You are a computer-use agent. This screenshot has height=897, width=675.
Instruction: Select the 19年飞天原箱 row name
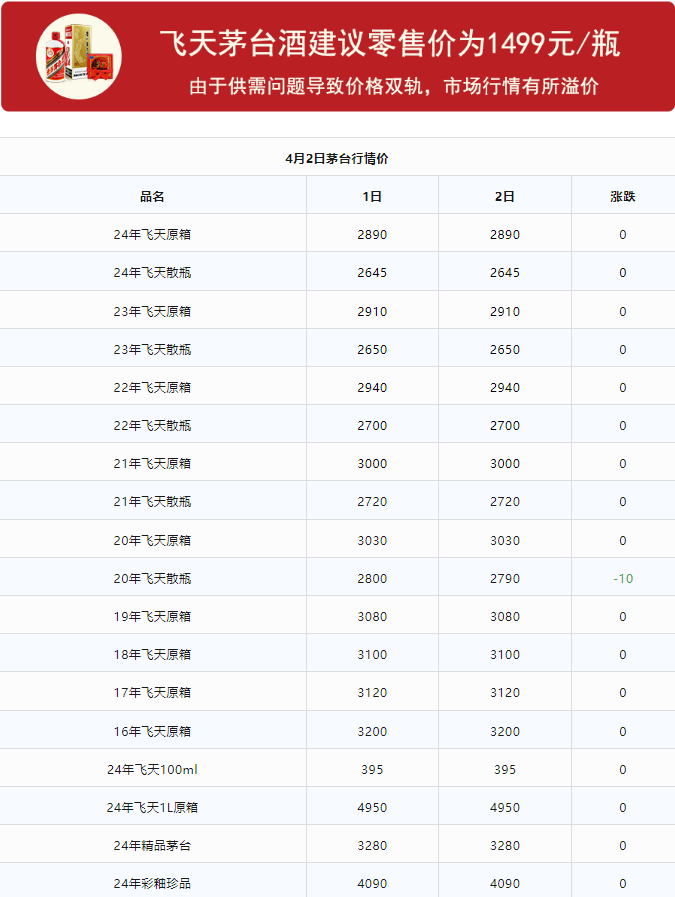point(152,616)
